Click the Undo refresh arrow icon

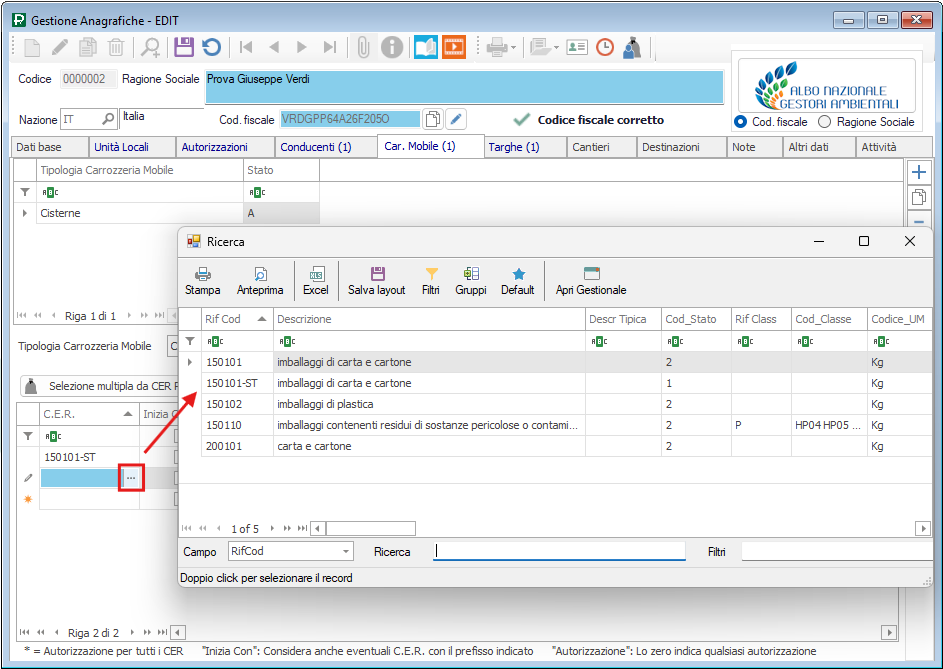[x=211, y=47]
